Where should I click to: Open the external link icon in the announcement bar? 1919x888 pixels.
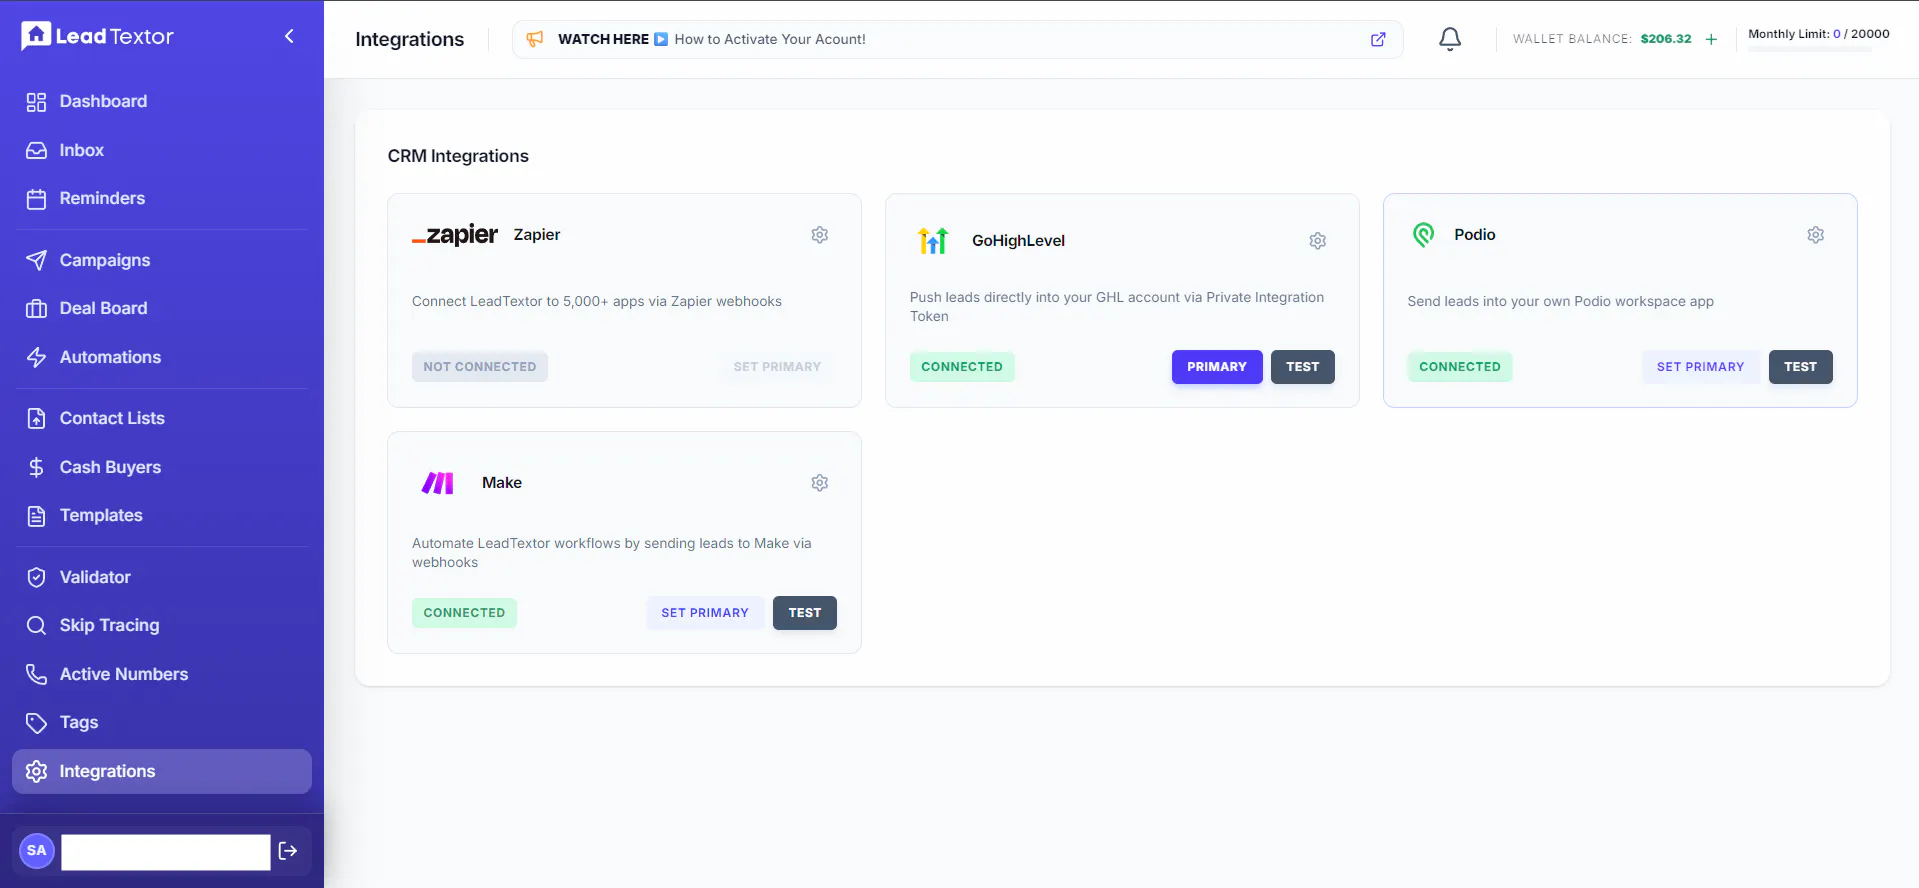point(1378,39)
